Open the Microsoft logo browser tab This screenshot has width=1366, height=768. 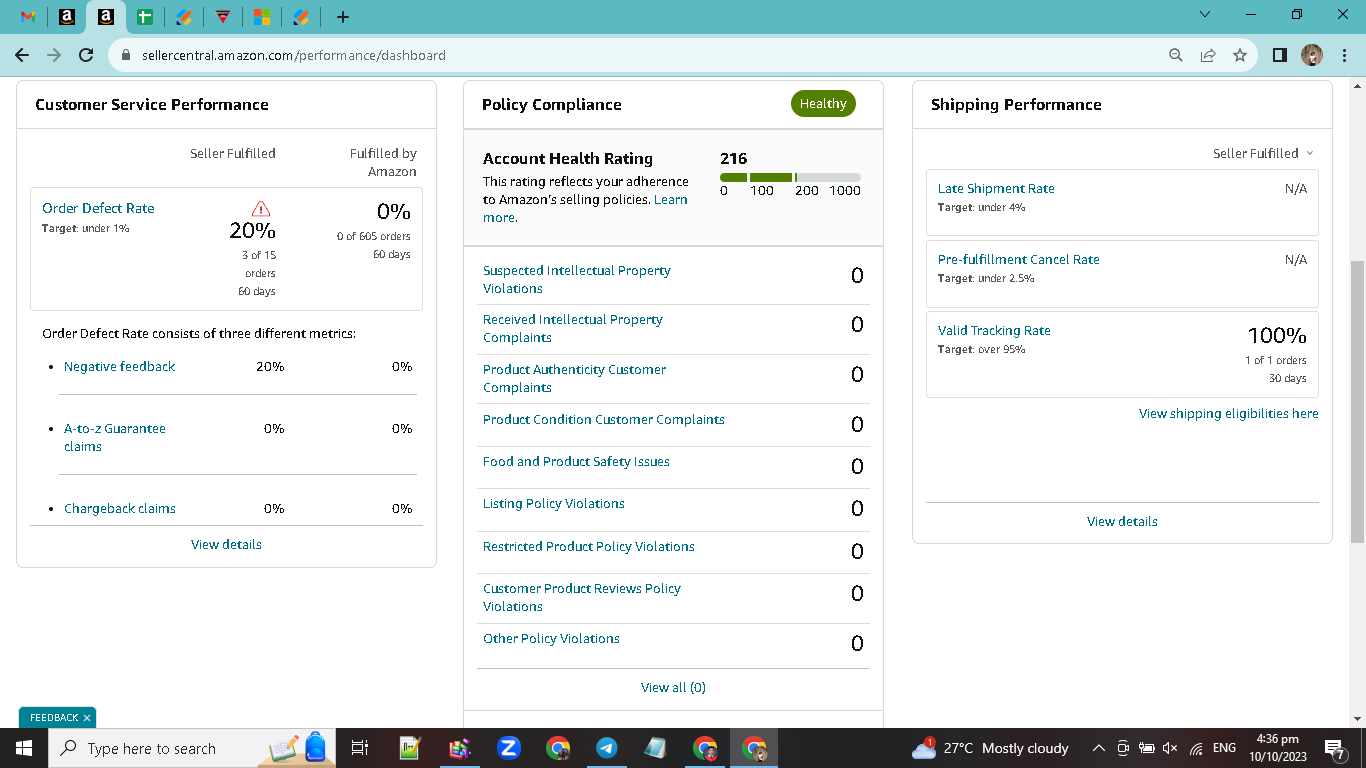pyautogui.click(x=261, y=17)
